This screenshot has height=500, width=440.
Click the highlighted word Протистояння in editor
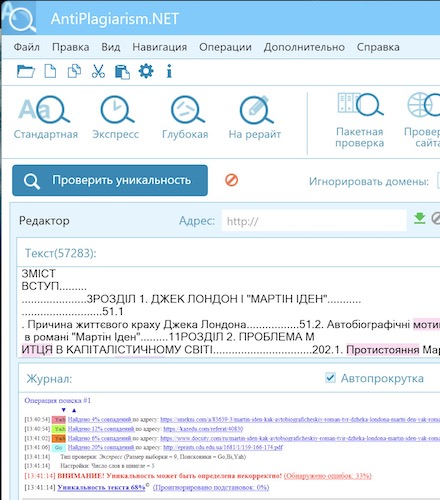click(383, 350)
